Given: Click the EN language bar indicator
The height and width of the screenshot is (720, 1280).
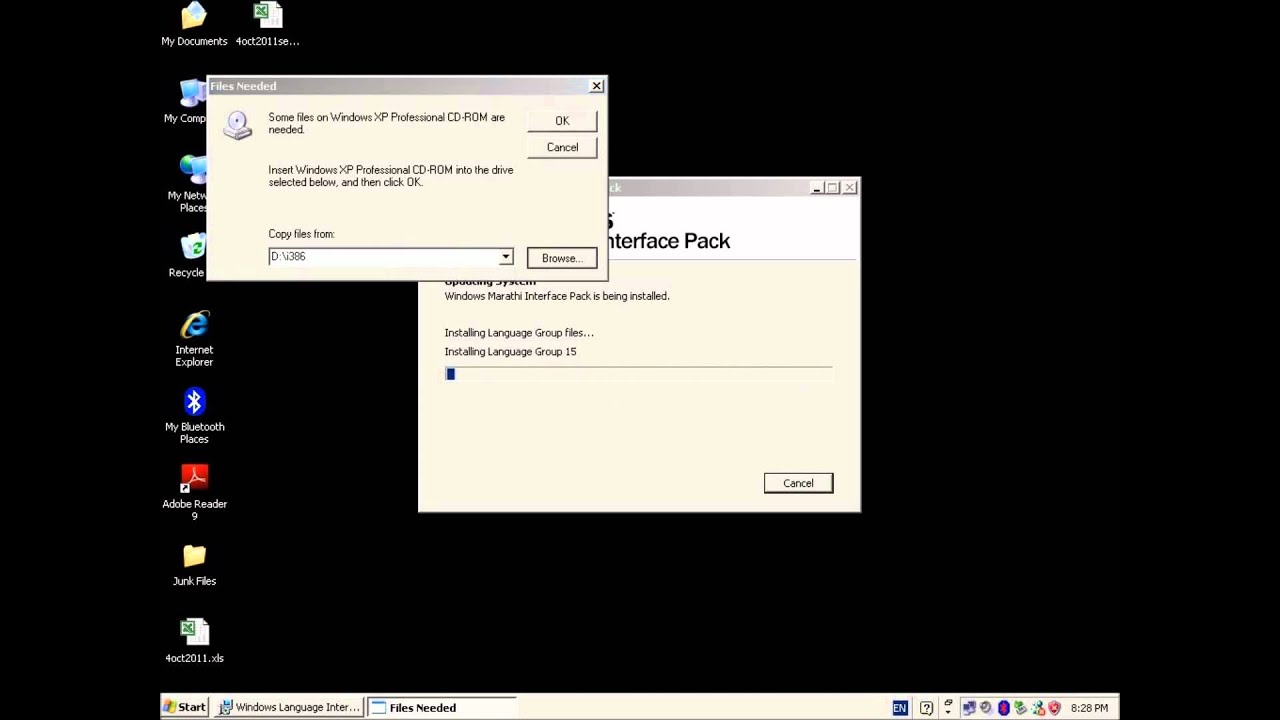Looking at the screenshot, I should pos(900,708).
